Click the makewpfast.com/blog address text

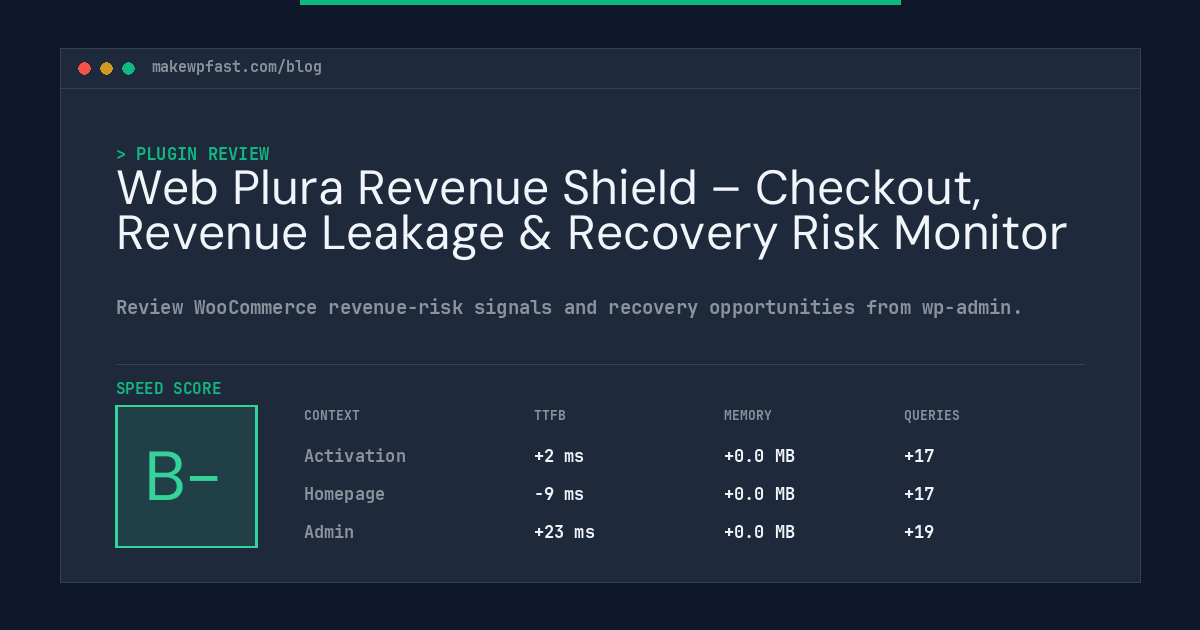pyautogui.click(x=237, y=67)
